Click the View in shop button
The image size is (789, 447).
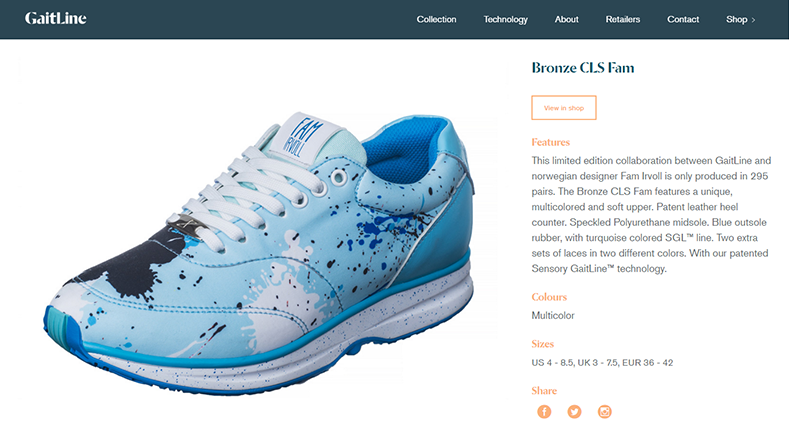click(x=564, y=108)
